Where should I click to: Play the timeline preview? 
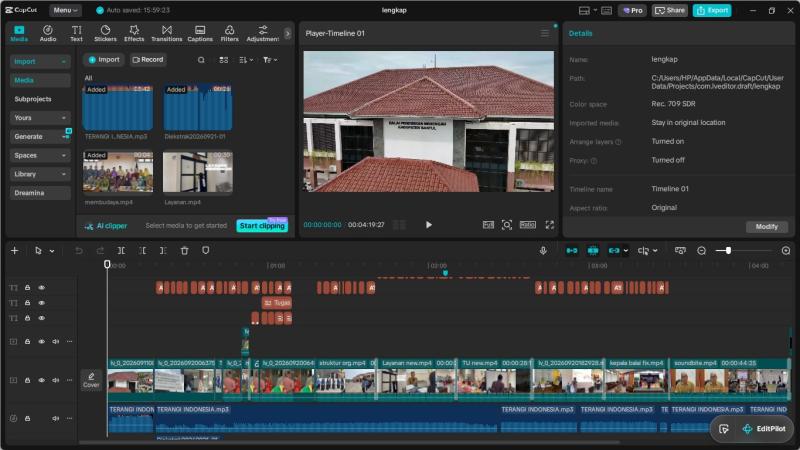coord(429,225)
